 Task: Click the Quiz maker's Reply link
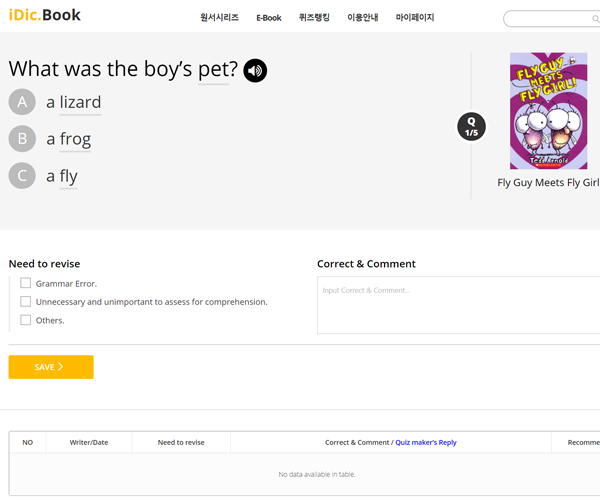click(425, 442)
